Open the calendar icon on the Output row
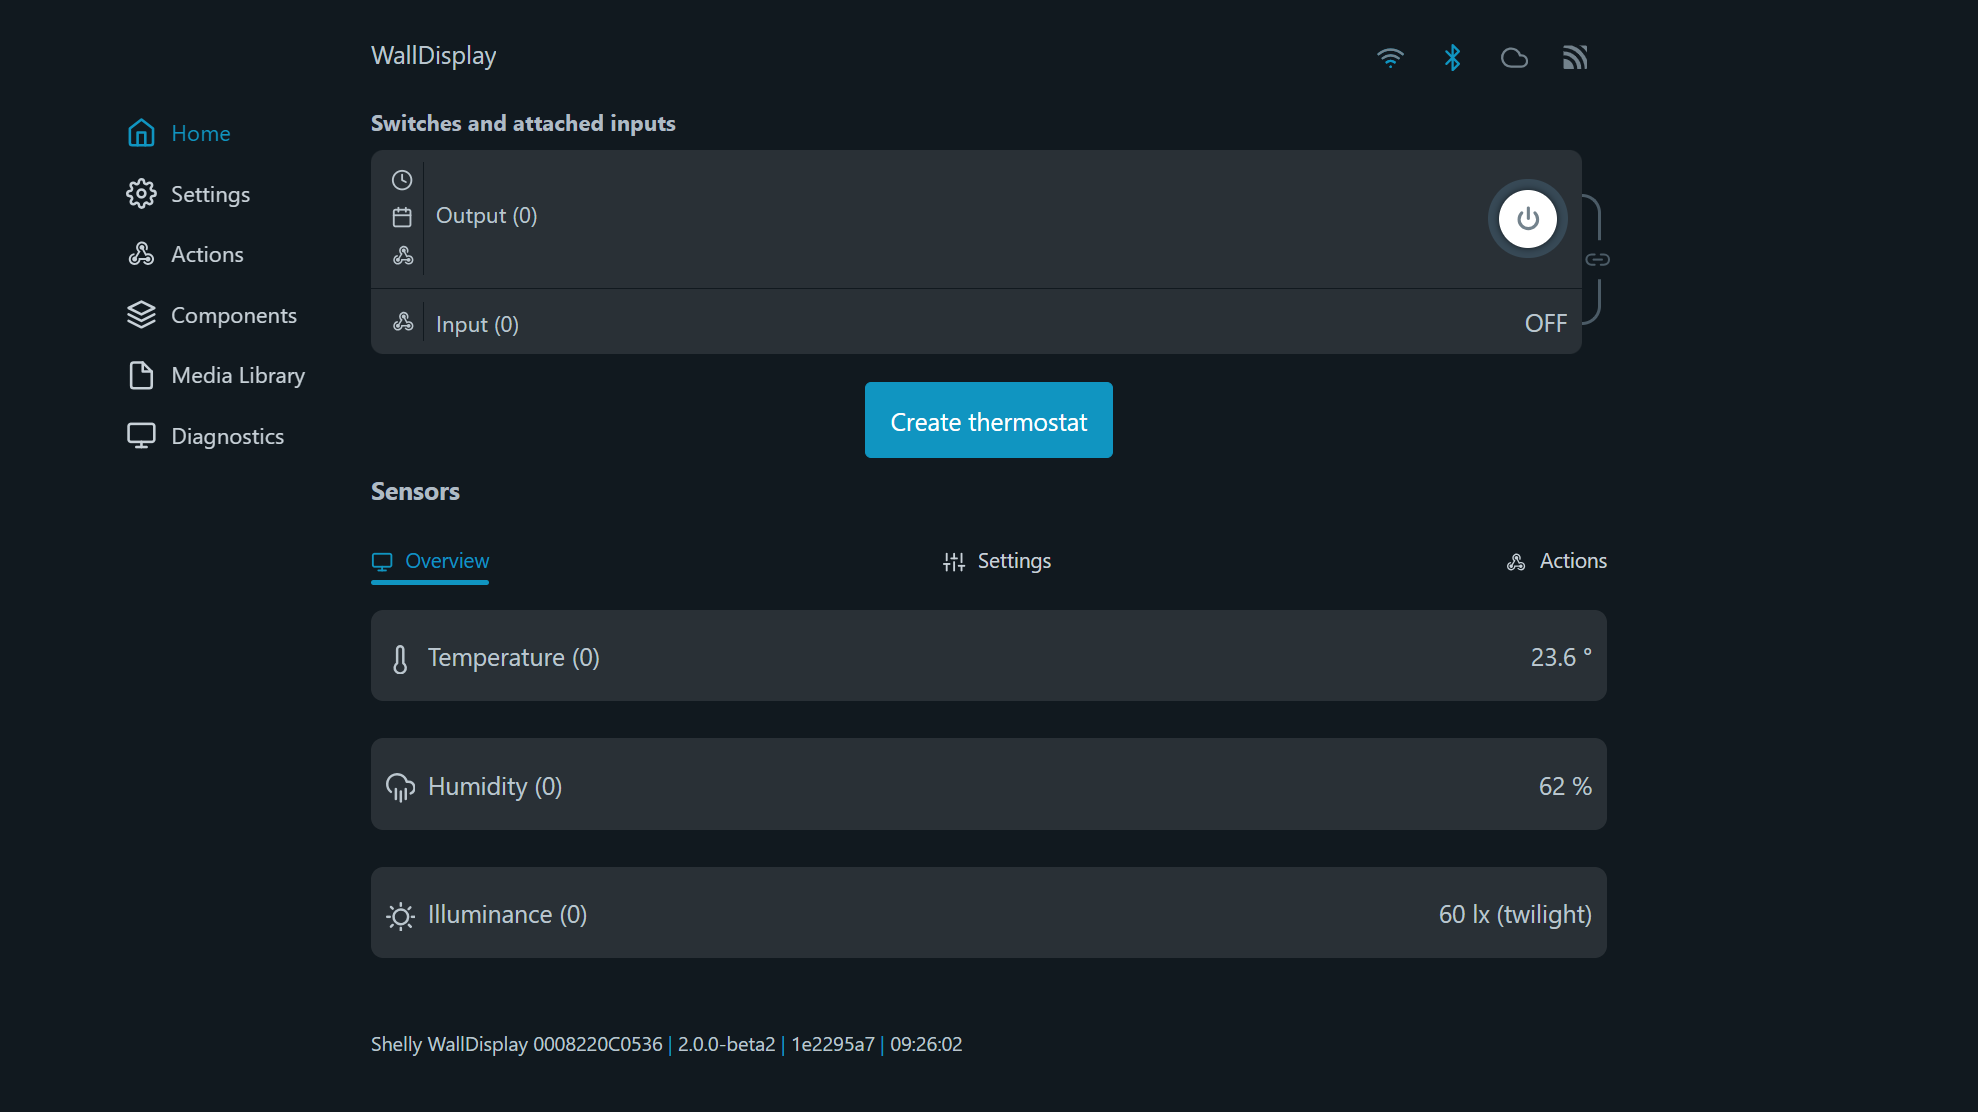The width and height of the screenshot is (1978, 1112). 402,218
